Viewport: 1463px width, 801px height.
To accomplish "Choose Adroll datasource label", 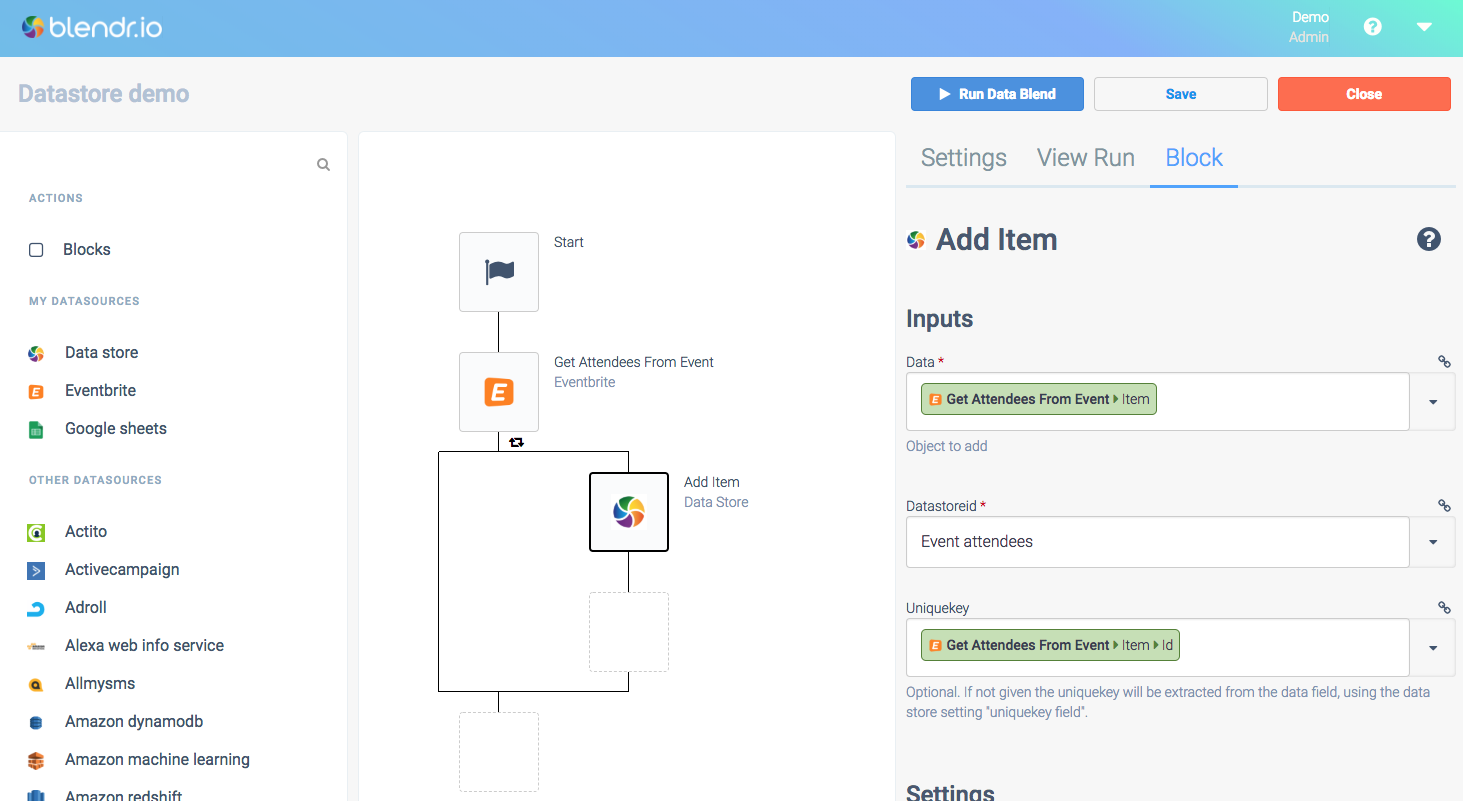I will 86,608.
